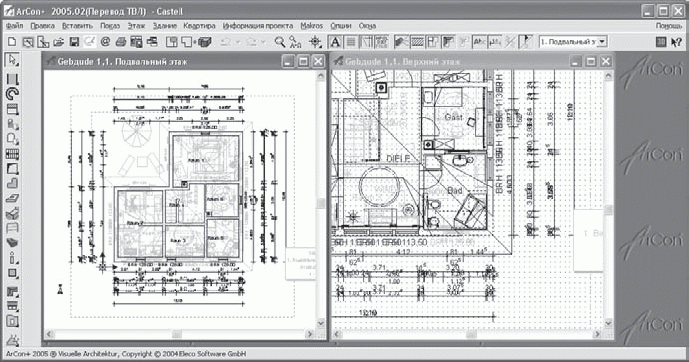Switch to 3D view mode cube icon
The height and width of the screenshot is (362, 689).
tap(205, 42)
